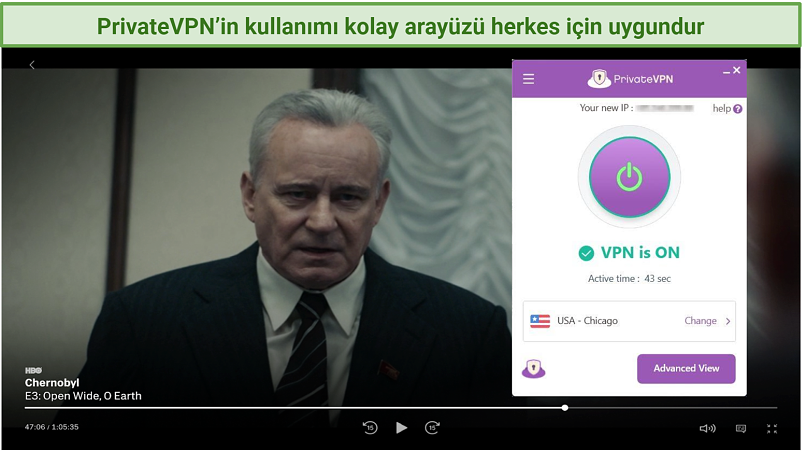Click the PrivateVPN shield icon at bottom left
806x451 pixels.
(x=534, y=369)
